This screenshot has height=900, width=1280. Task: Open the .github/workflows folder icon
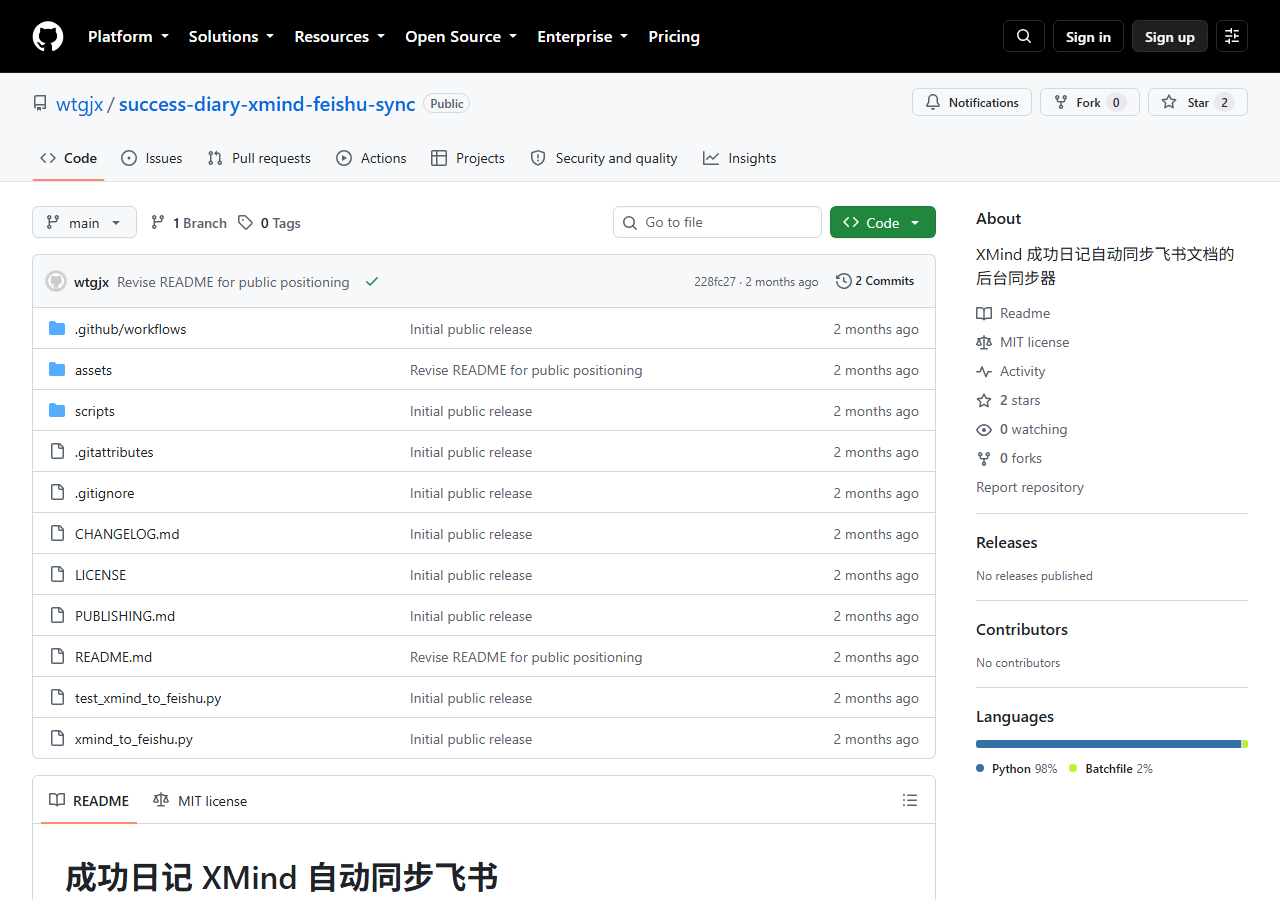point(57,329)
